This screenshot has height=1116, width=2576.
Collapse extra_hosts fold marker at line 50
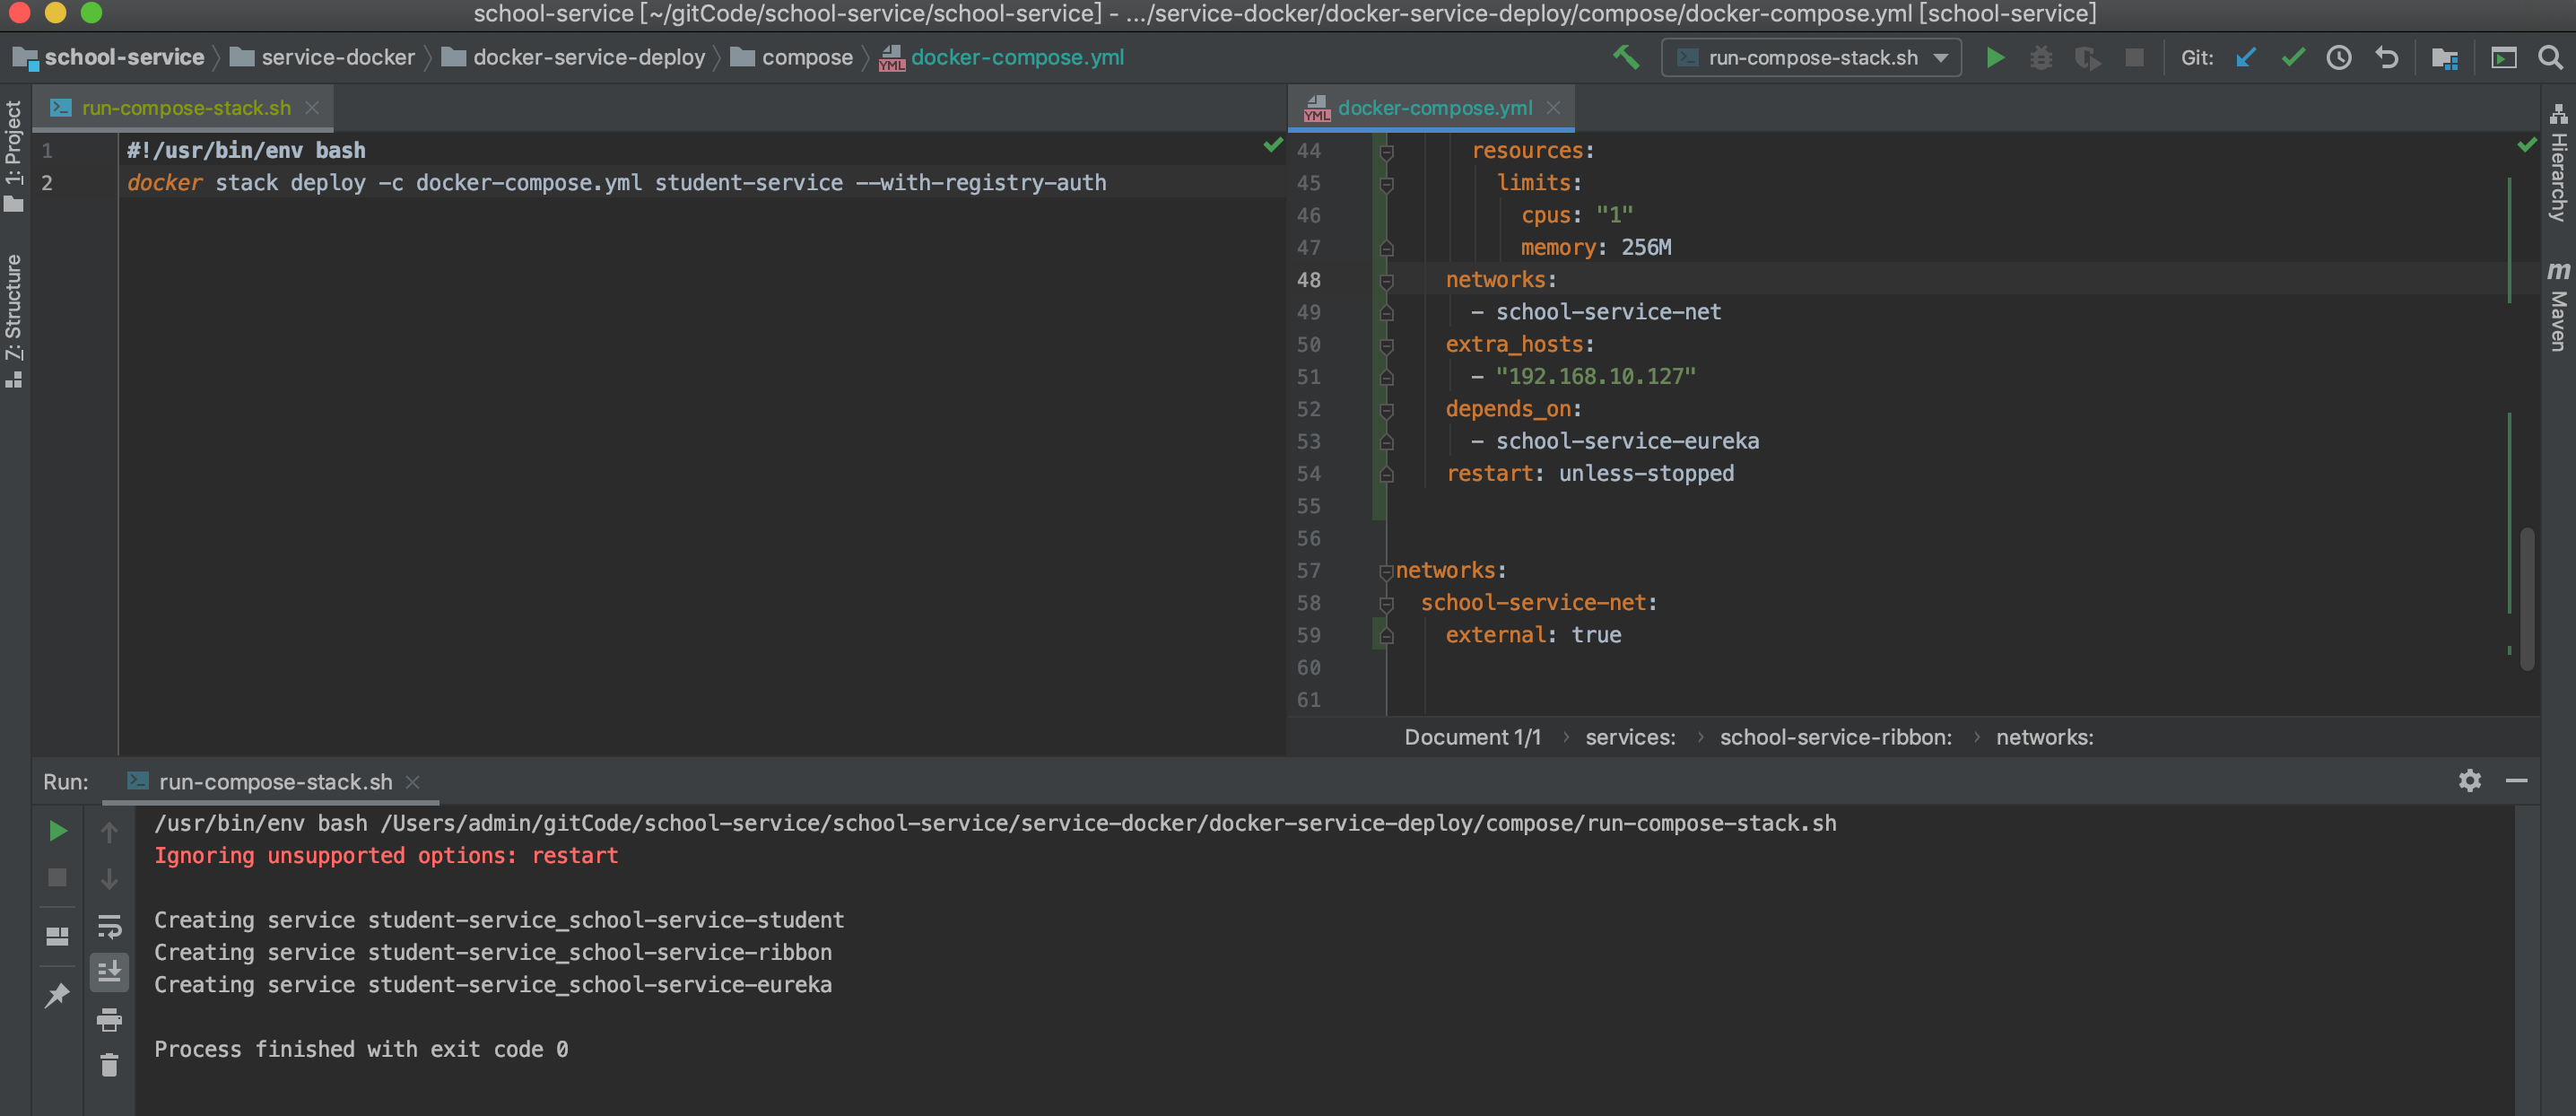[1386, 346]
